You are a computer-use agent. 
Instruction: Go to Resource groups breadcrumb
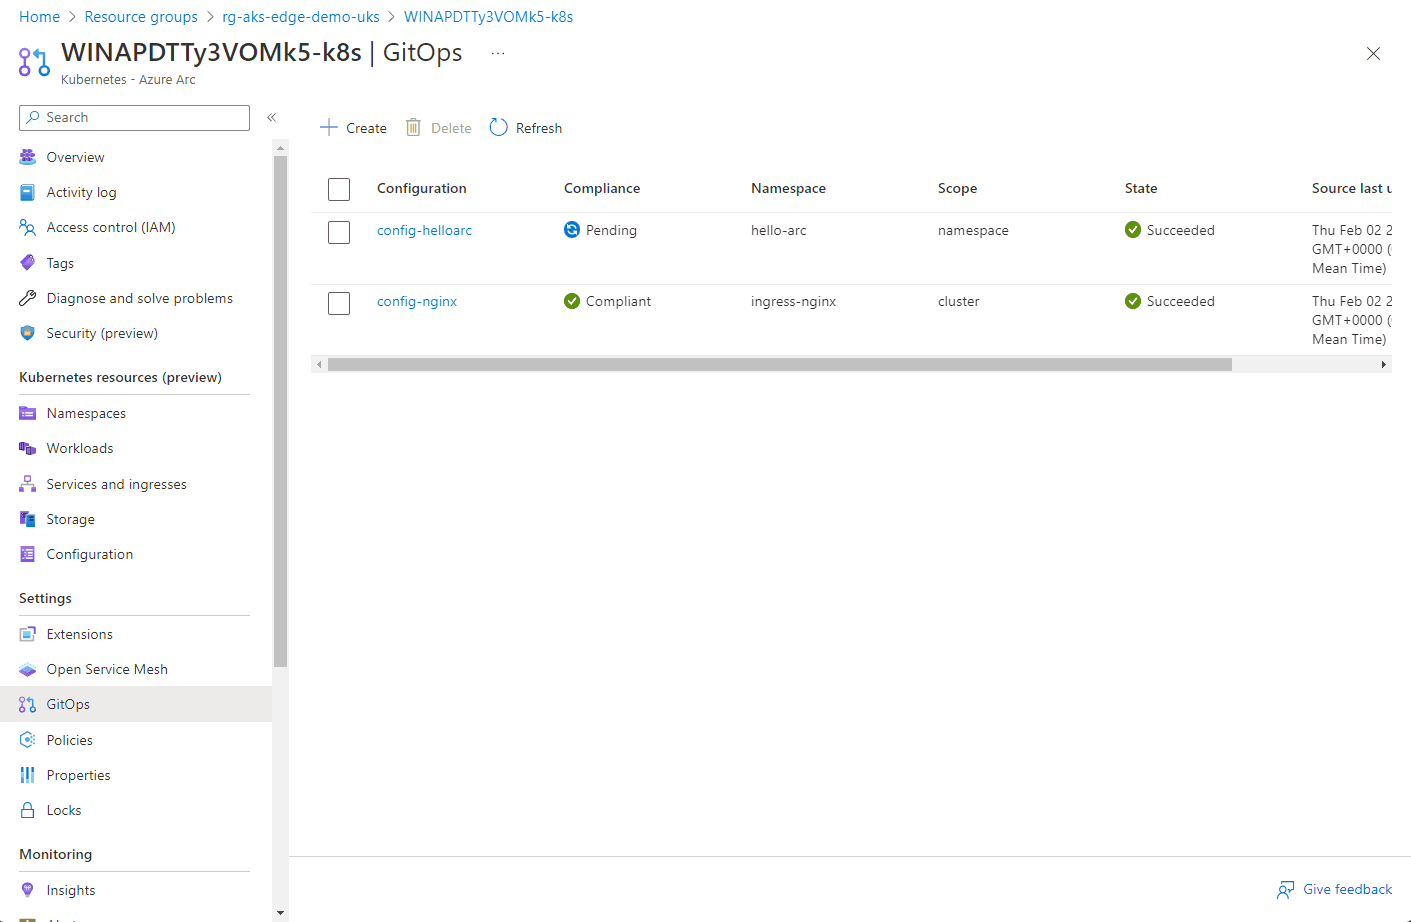pyautogui.click(x=141, y=17)
